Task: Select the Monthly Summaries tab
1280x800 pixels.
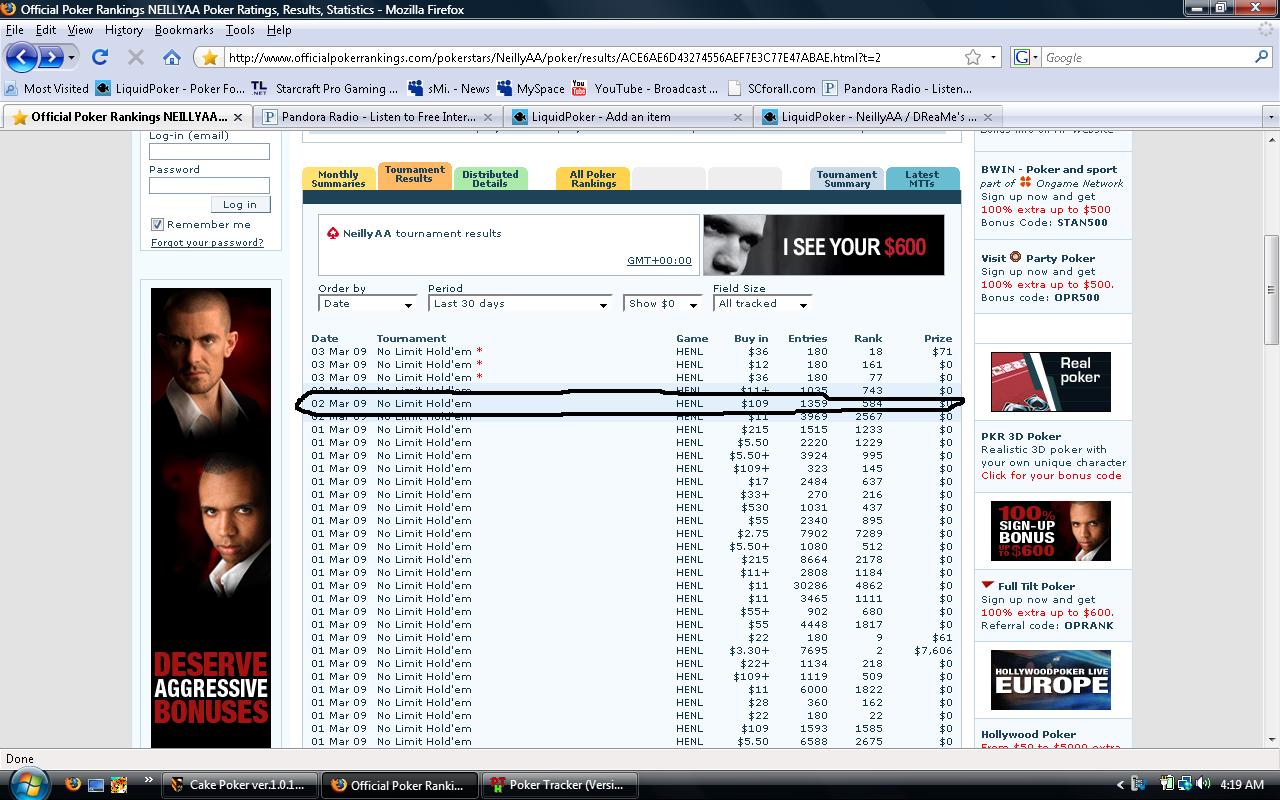Action: tap(338, 178)
